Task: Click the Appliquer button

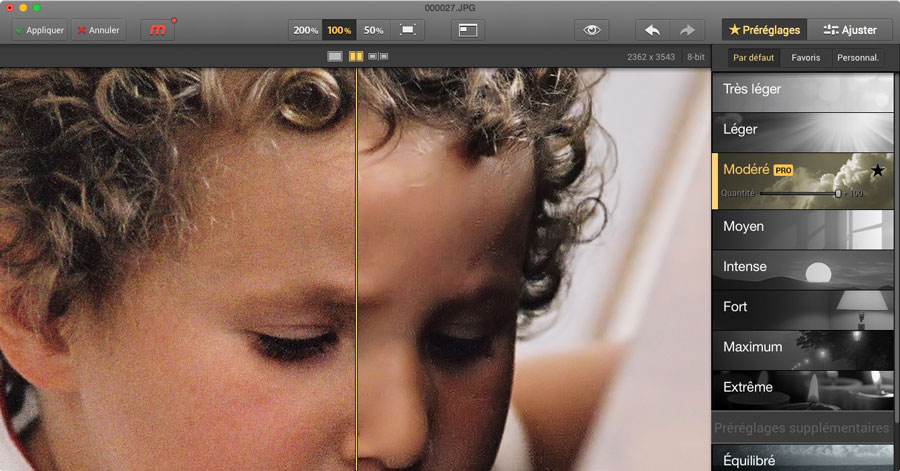Action: [x=40, y=30]
